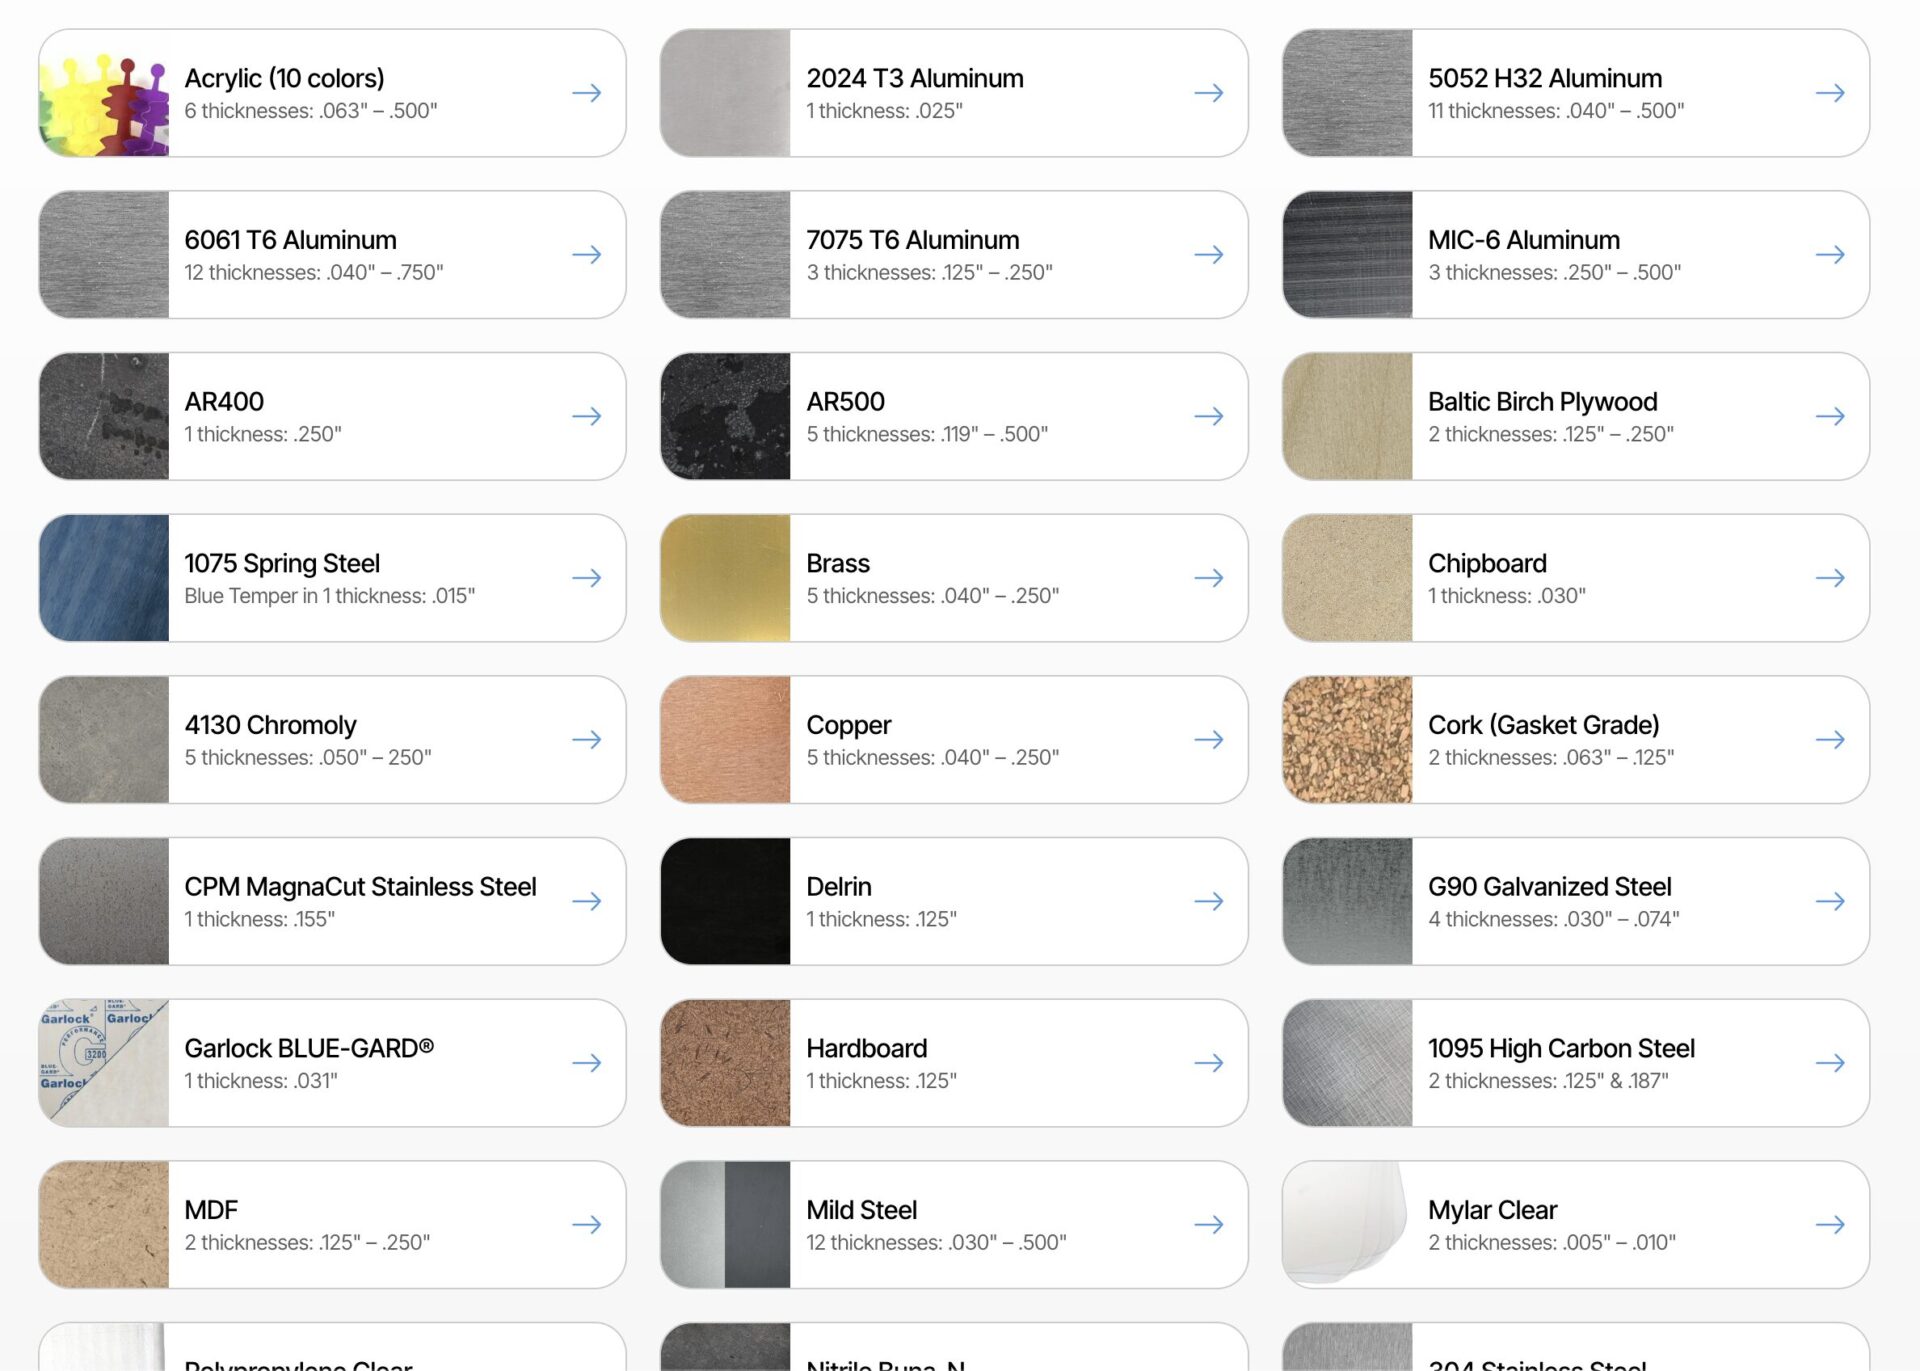Click the arrow on 2024 T3 Aluminum
Viewport: 1920px width, 1371px height.
coord(1209,93)
